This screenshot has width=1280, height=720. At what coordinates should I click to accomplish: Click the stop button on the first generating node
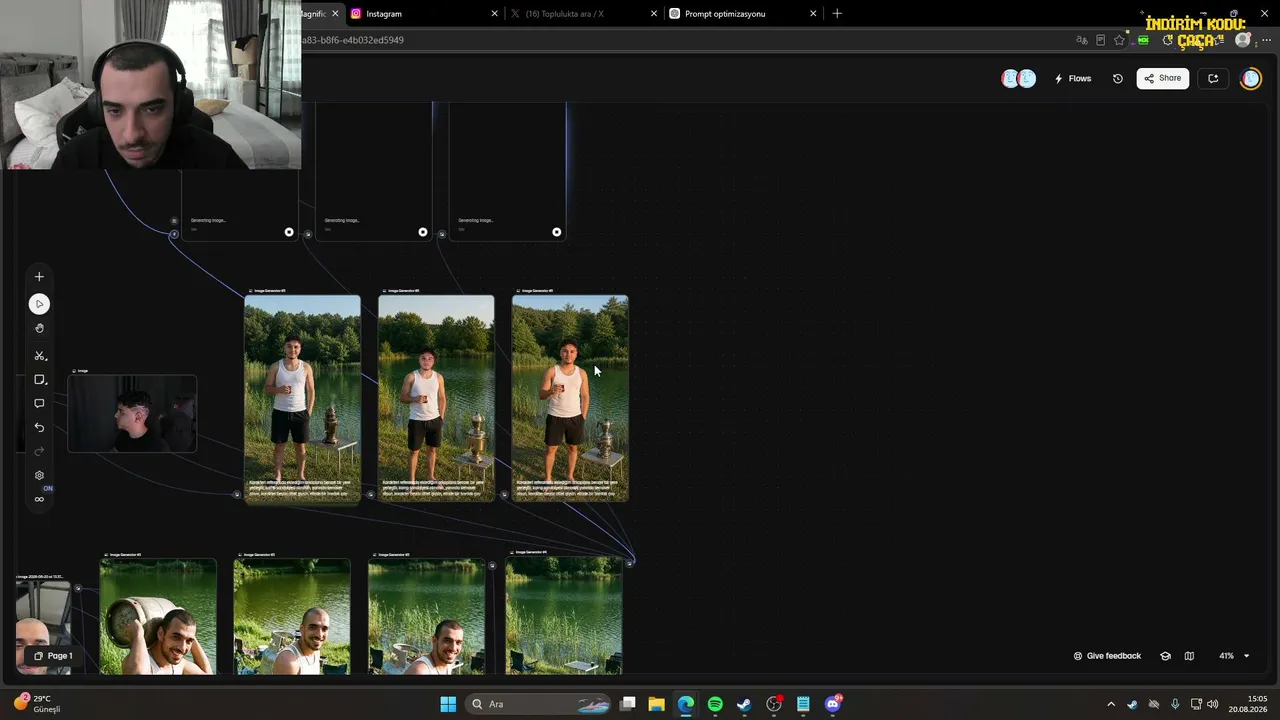tap(289, 232)
